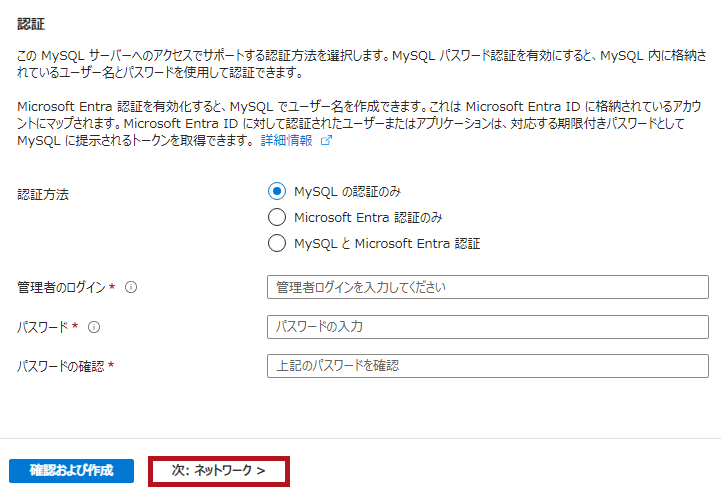Click the external link icon after 詳細情報
Viewport: 721px width, 498px height.
coord(325,141)
